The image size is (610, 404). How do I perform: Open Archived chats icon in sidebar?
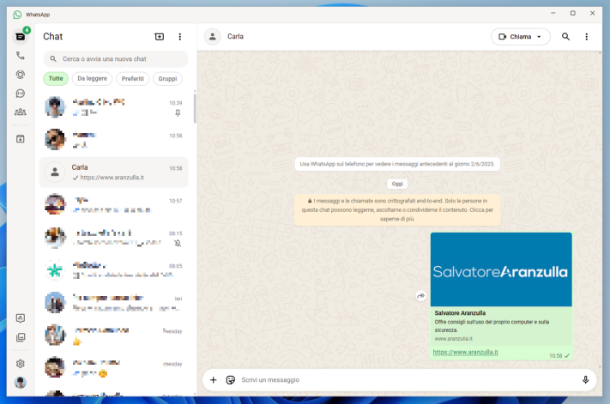(x=20, y=139)
